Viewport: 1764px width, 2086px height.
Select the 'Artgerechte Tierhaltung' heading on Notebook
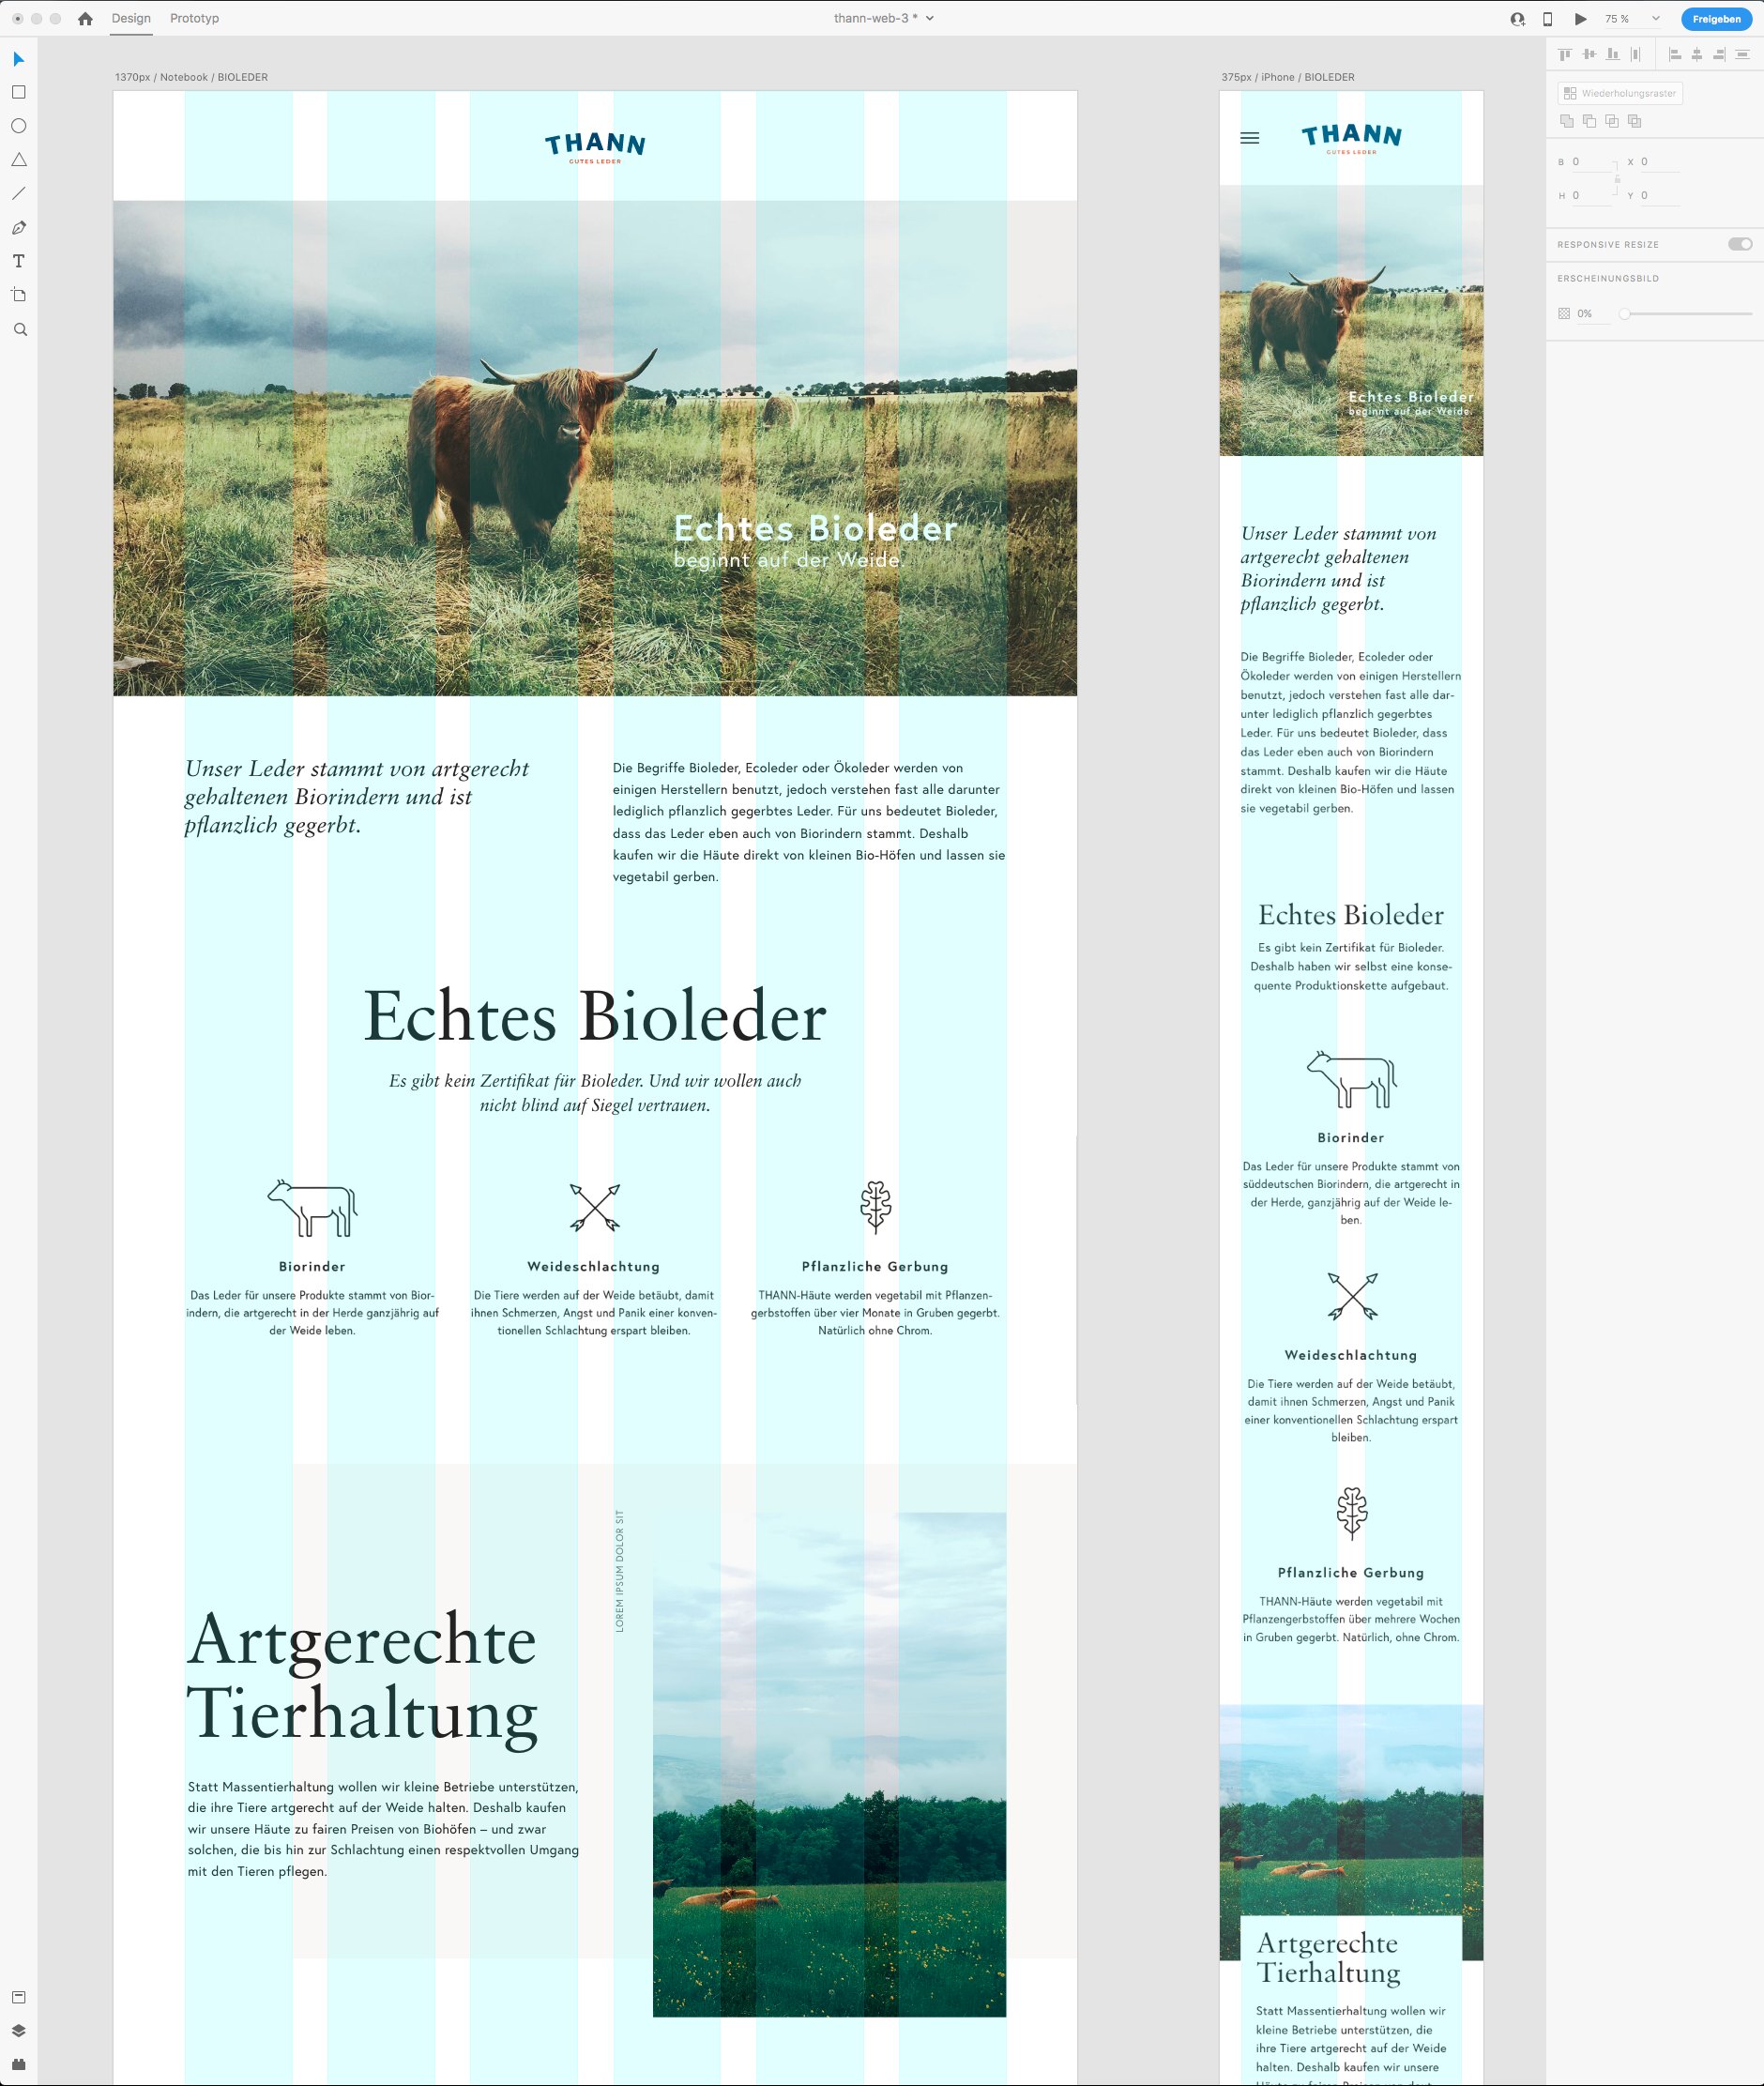pyautogui.click(x=363, y=1680)
